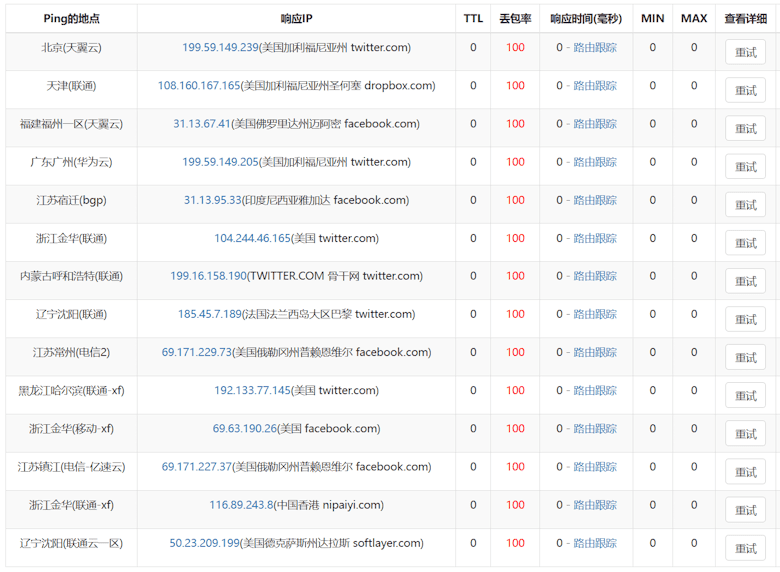
Task: Click 重试 button for 江苏镇江(电信-亿速云)
Action: tap(745, 472)
